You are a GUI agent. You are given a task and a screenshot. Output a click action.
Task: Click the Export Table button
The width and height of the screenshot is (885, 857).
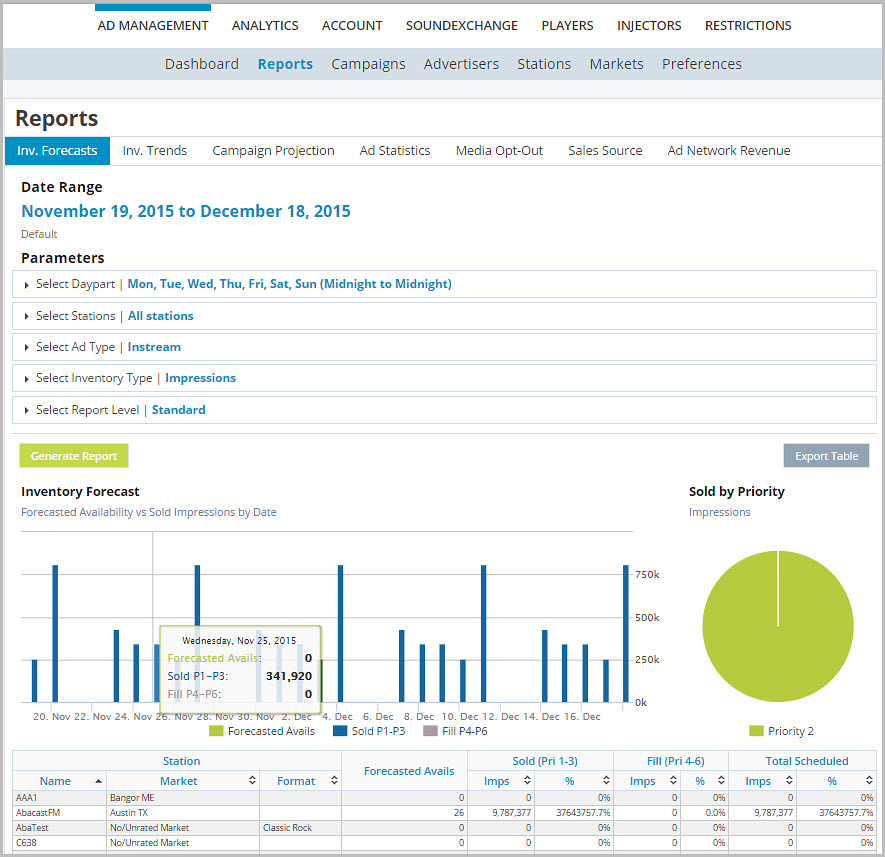826,455
